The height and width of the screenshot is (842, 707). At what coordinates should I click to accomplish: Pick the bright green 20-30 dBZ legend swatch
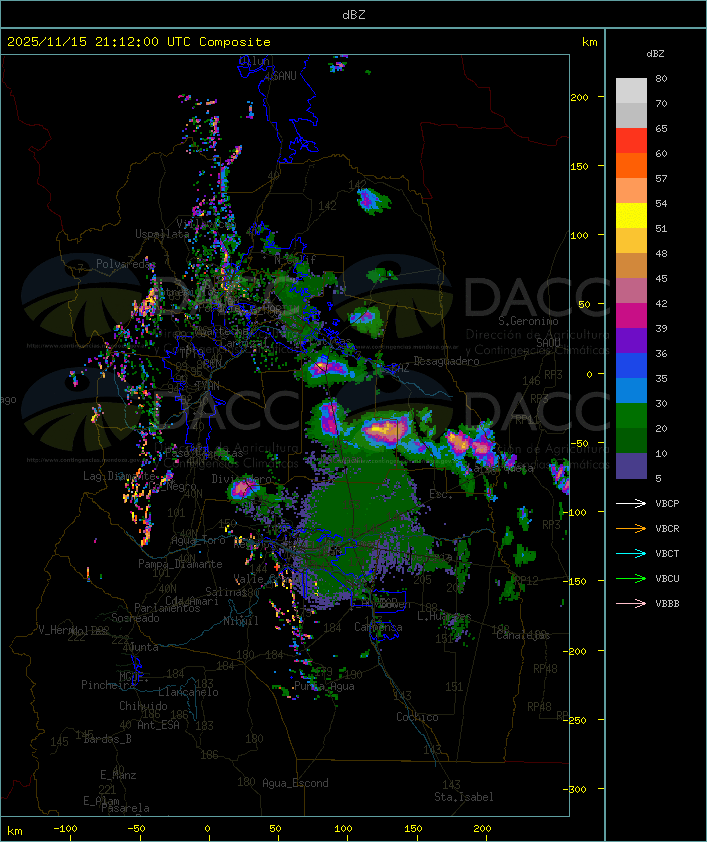631,416
